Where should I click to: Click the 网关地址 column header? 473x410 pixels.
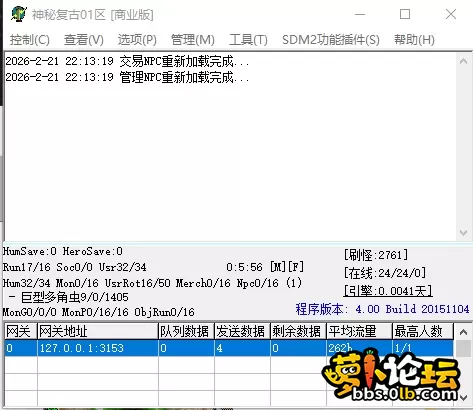pyautogui.click(x=98, y=331)
